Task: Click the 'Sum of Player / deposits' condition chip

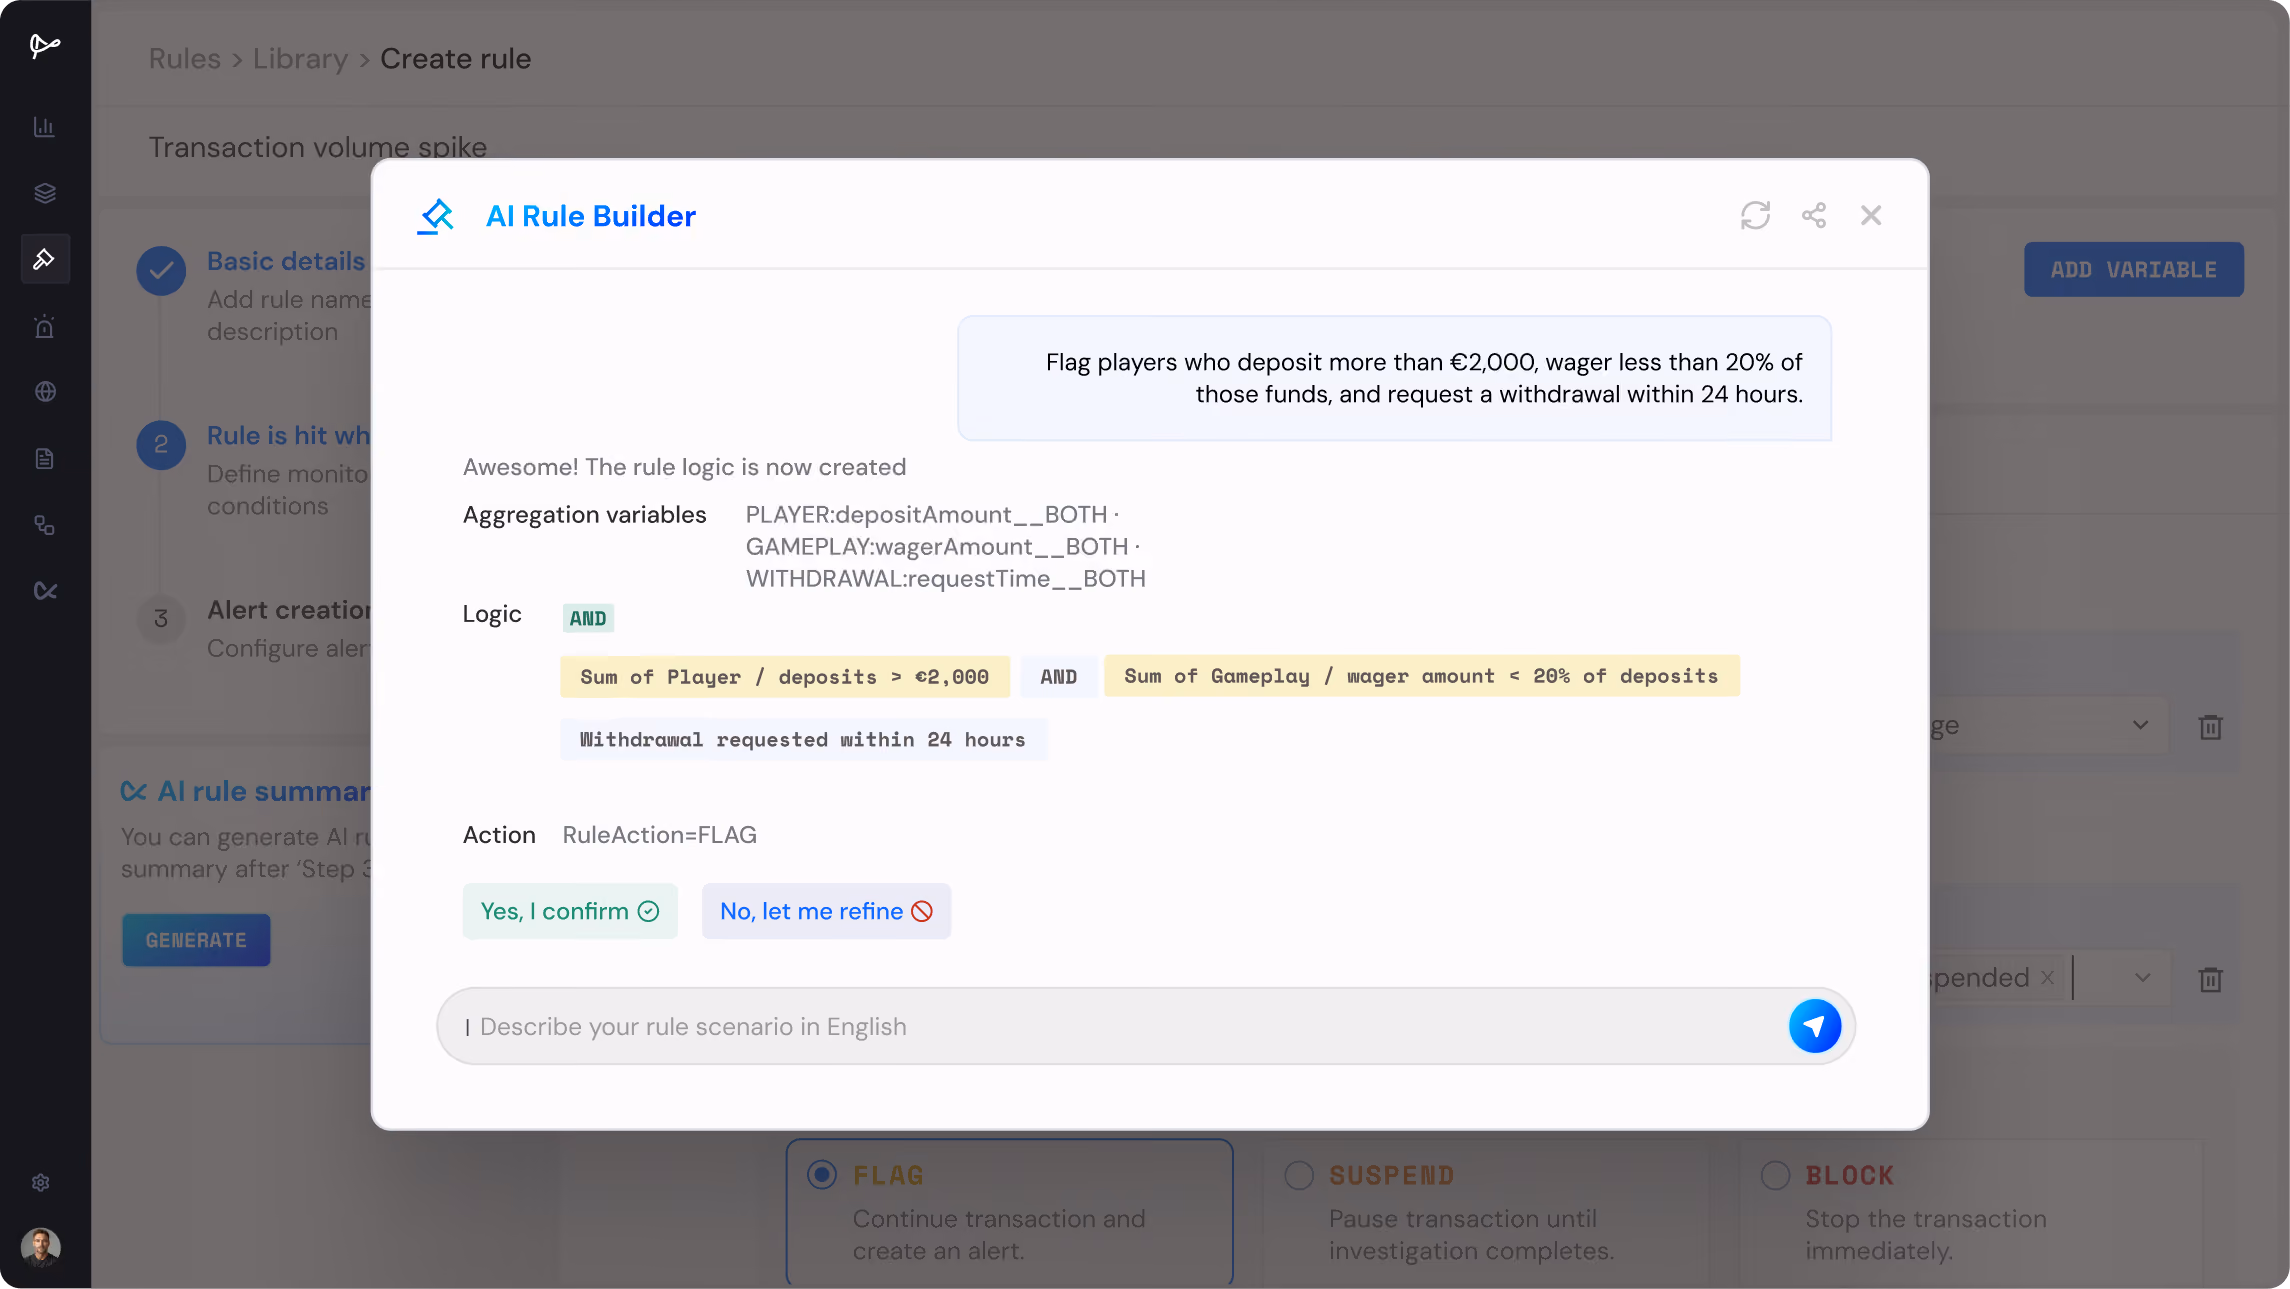Action: click(785, 676)
